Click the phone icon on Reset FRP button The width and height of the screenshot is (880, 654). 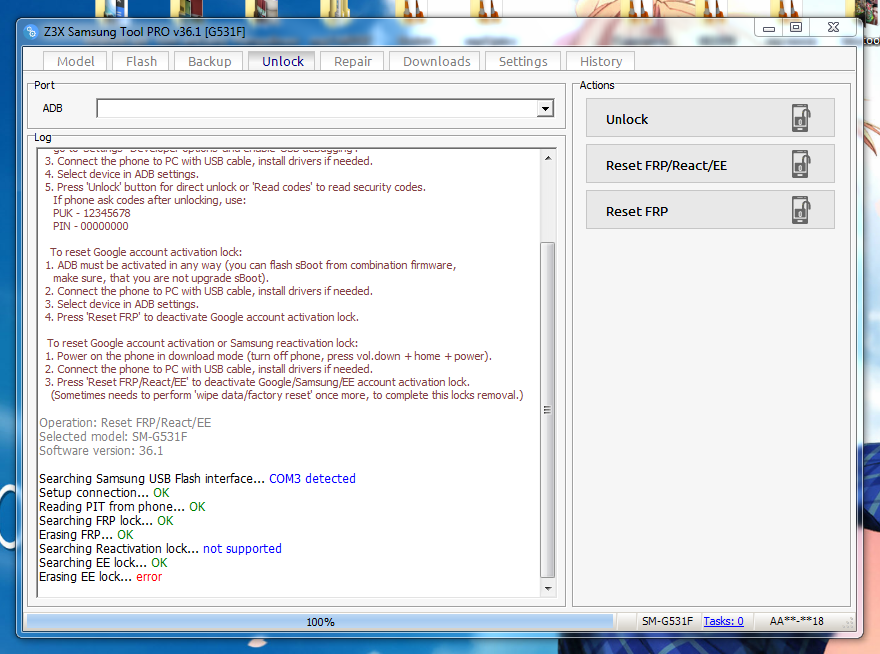pos(801,210)
